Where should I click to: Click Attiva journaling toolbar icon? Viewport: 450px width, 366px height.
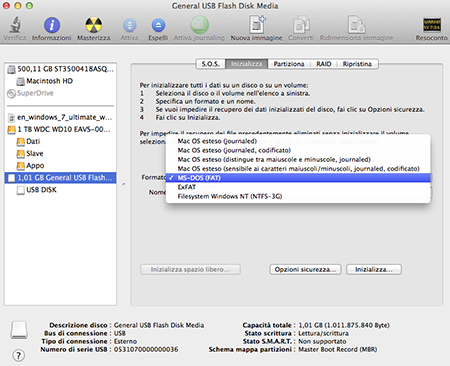click(x=199, y=25)
